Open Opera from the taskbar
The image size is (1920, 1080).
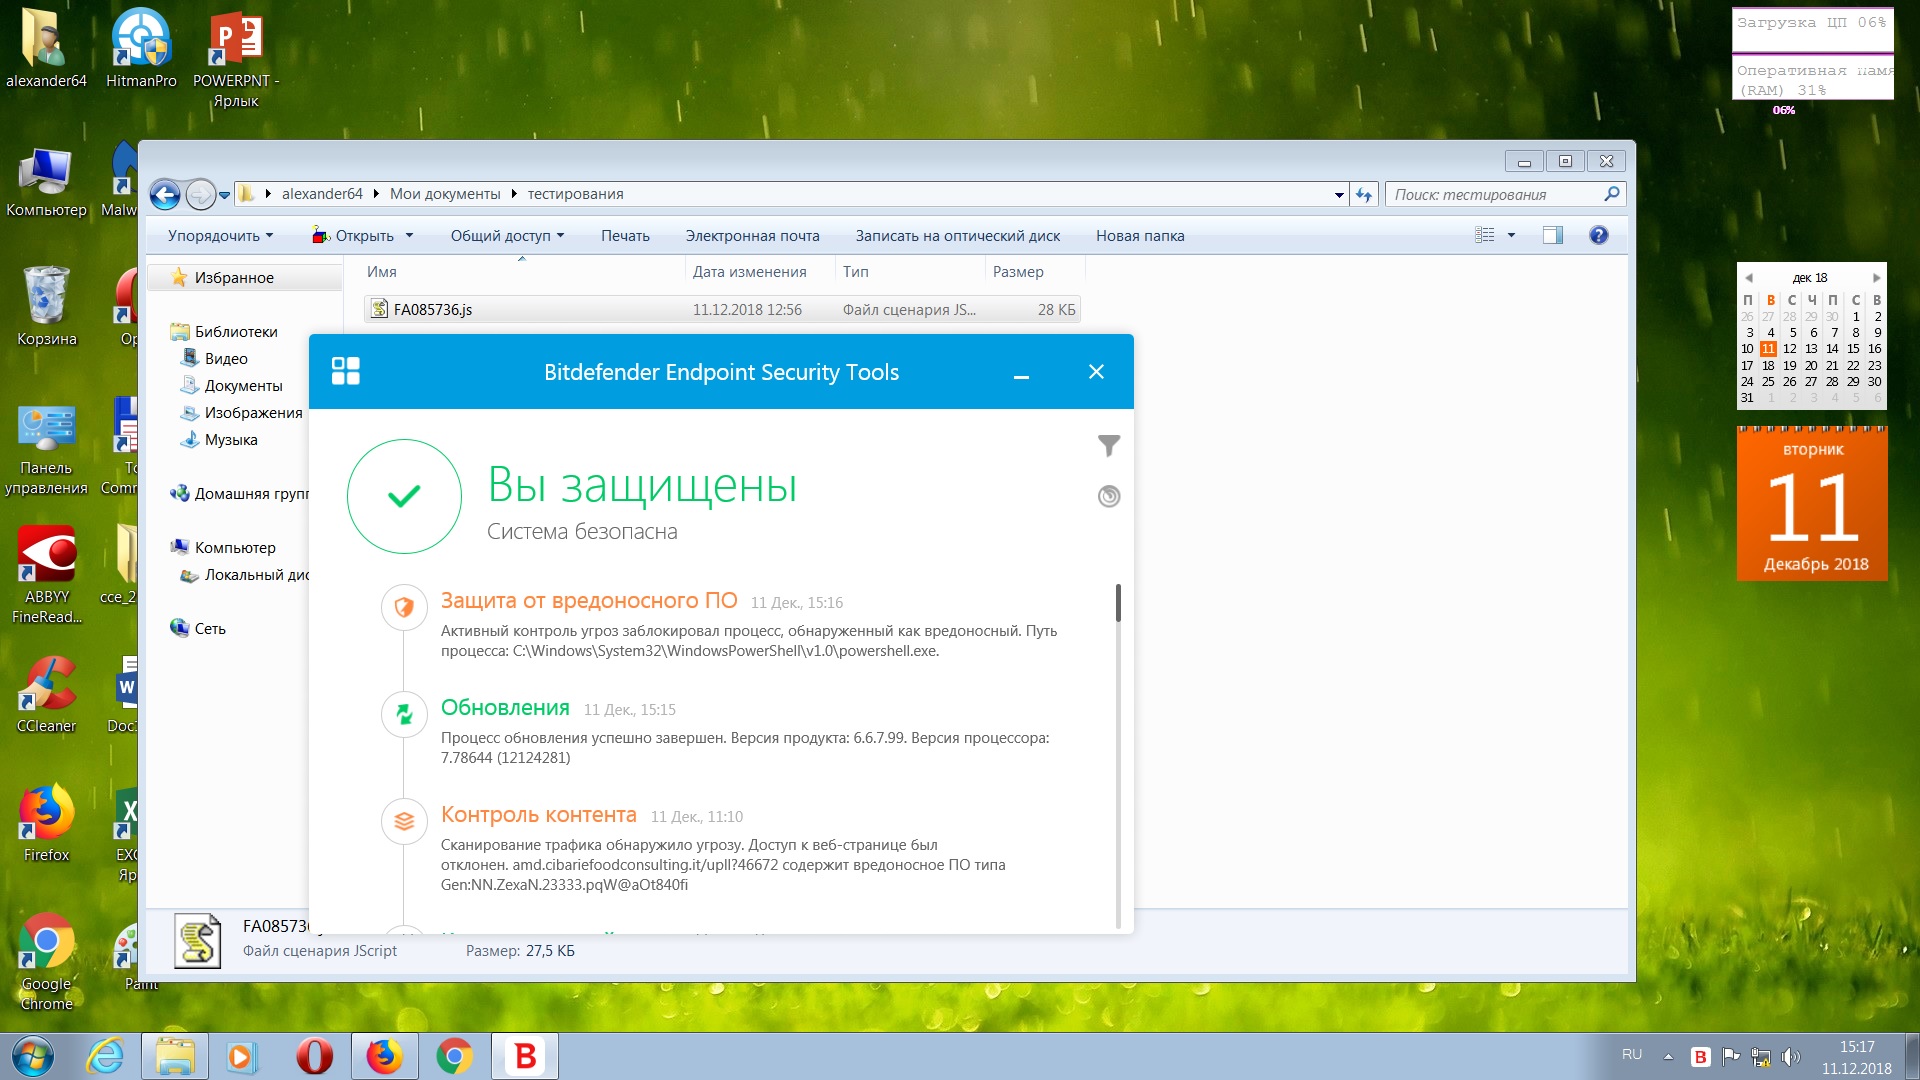tap(314, 1057)
